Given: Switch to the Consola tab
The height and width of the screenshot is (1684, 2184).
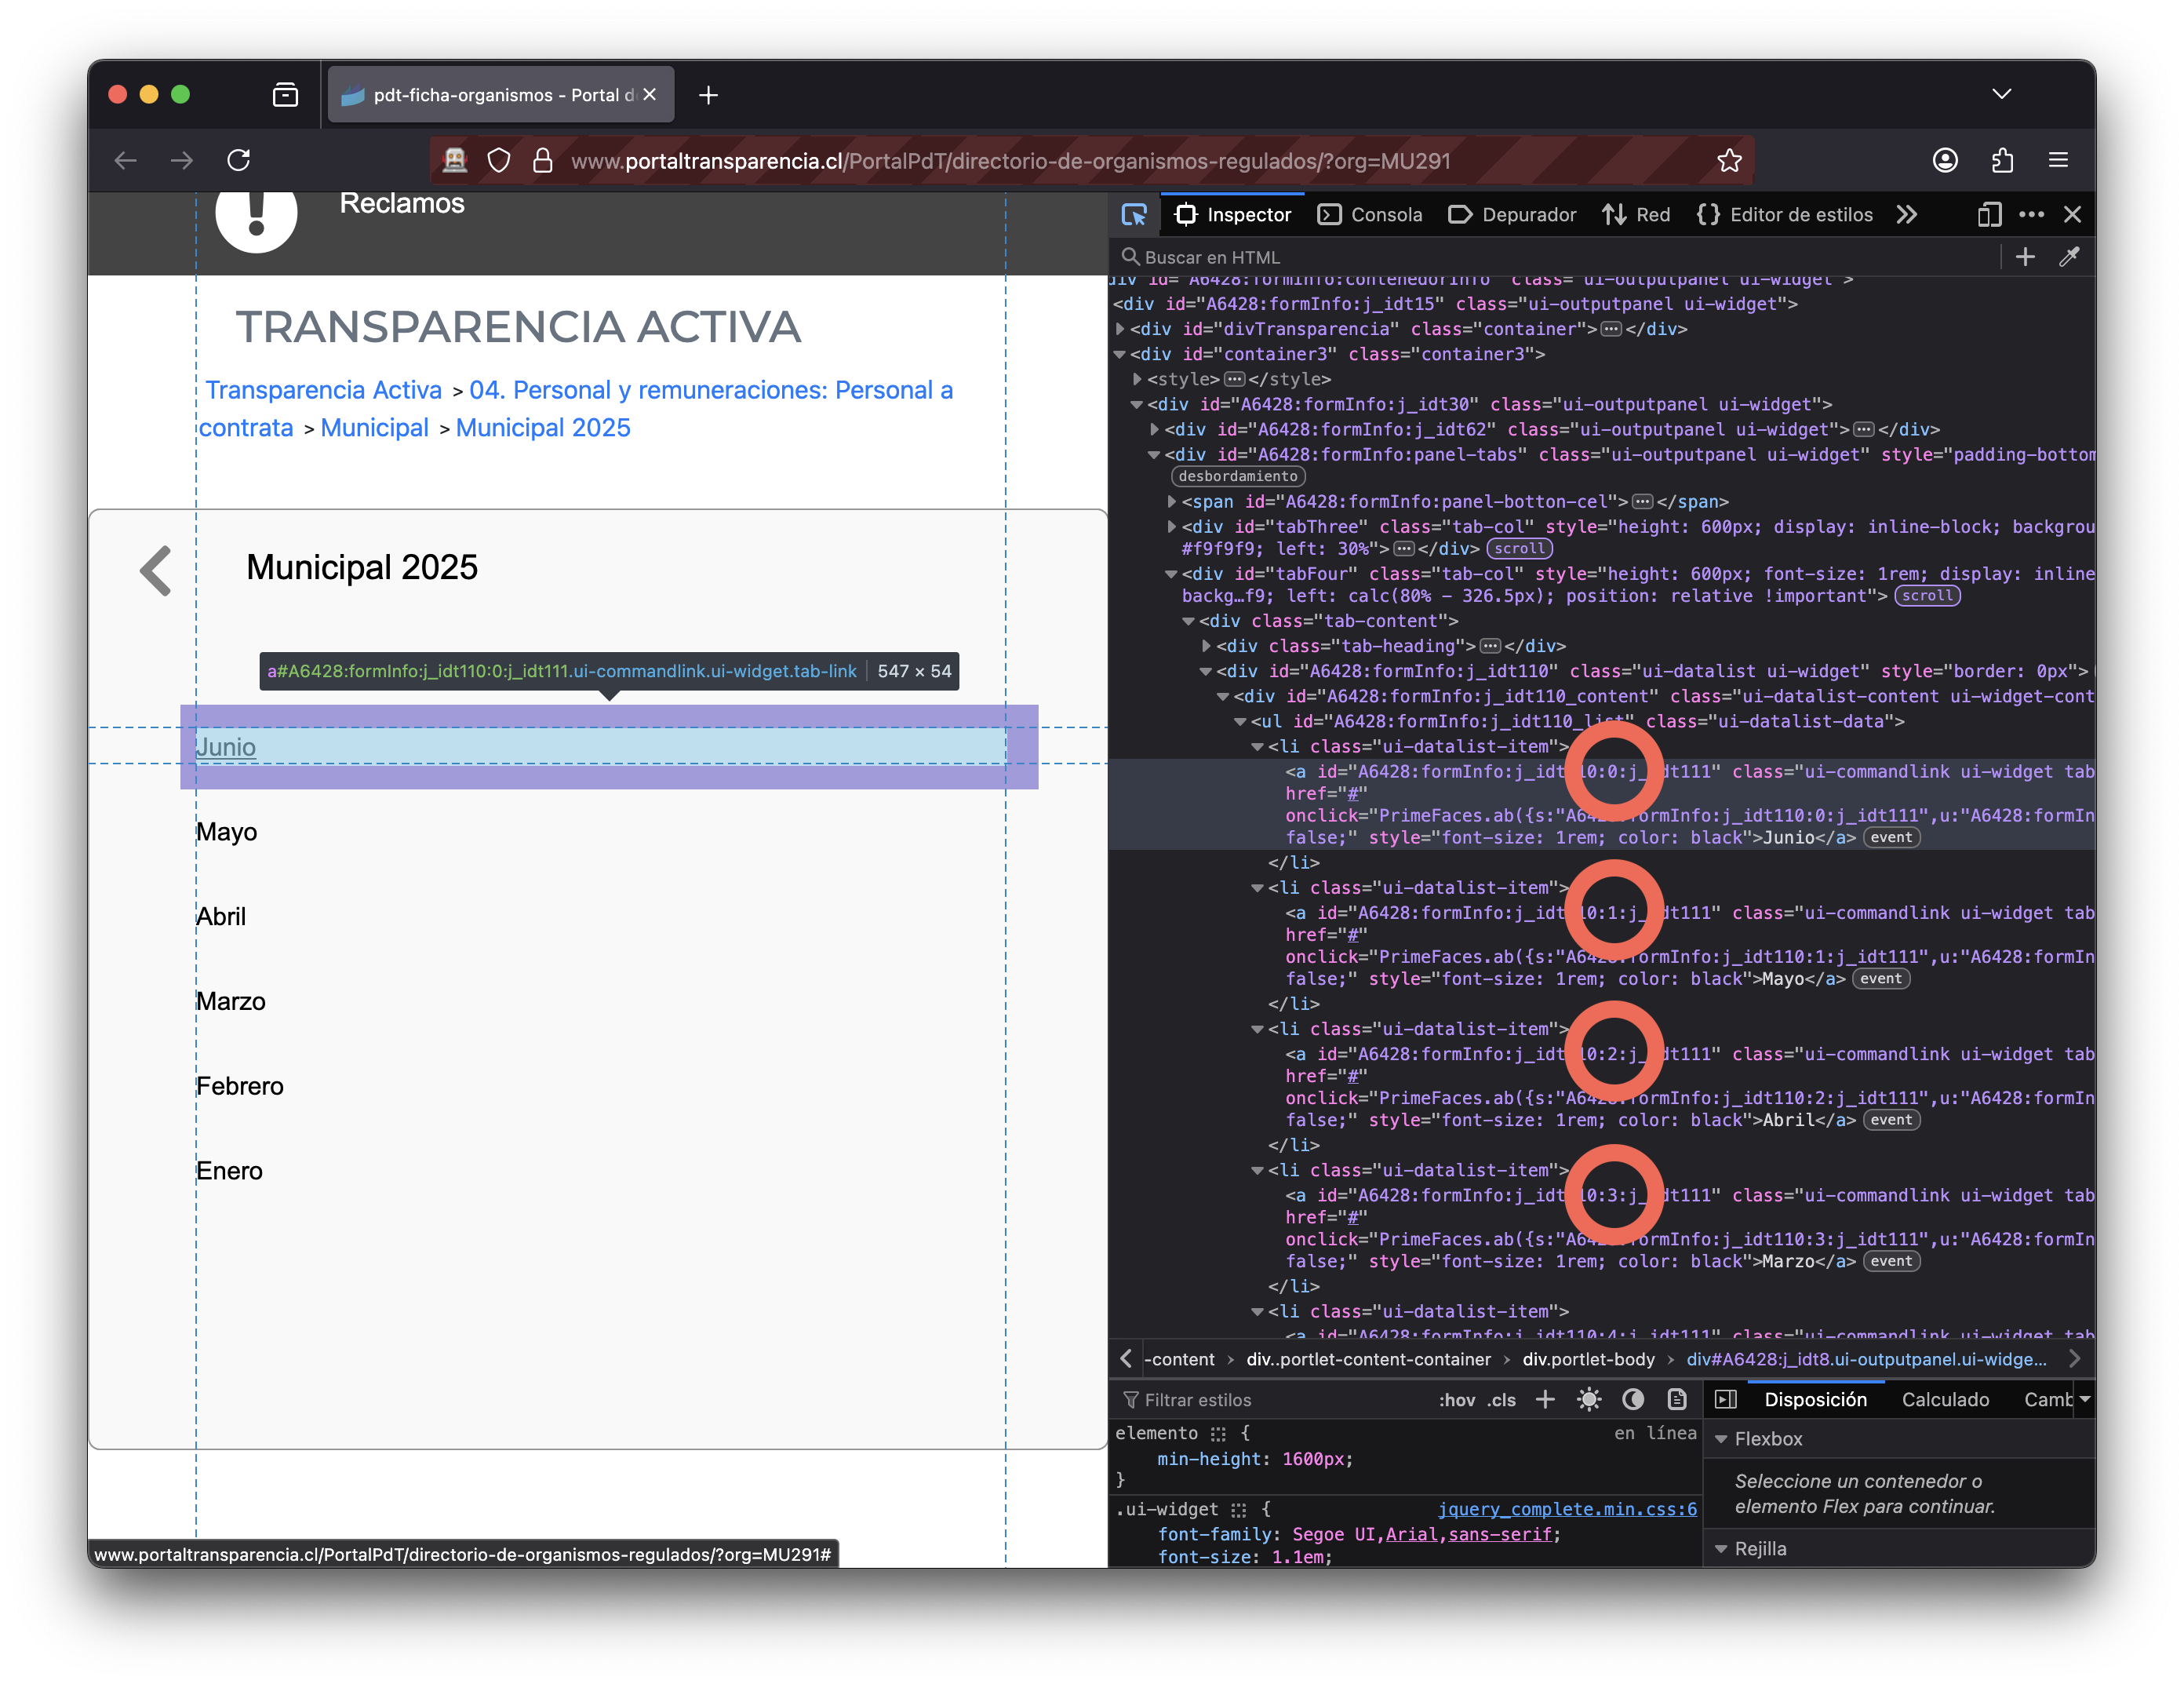Looking at the screenshot, I should 1370,214.
